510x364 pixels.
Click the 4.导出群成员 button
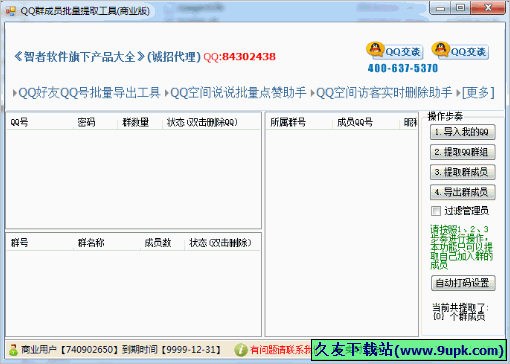point(463,192)
